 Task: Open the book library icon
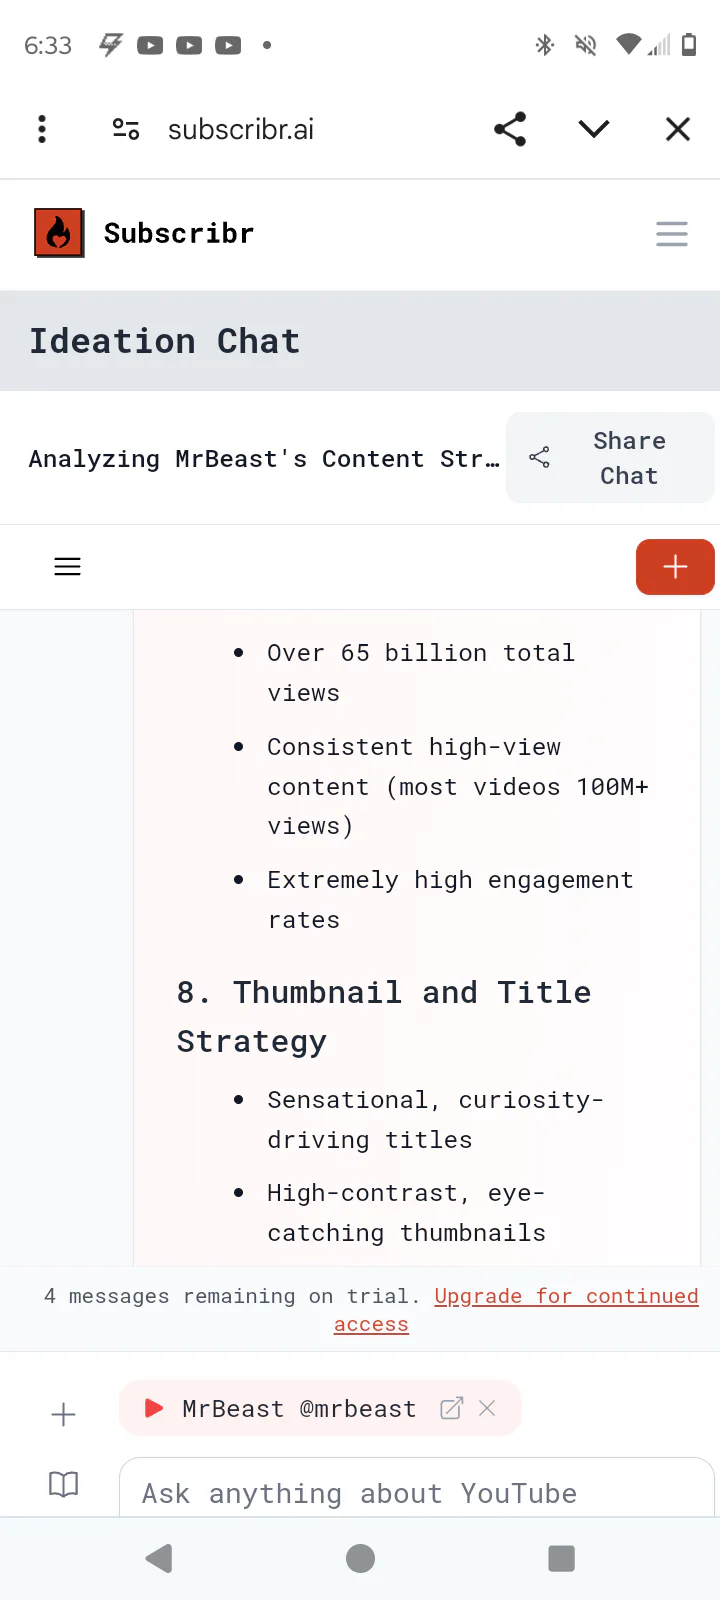63,1484
